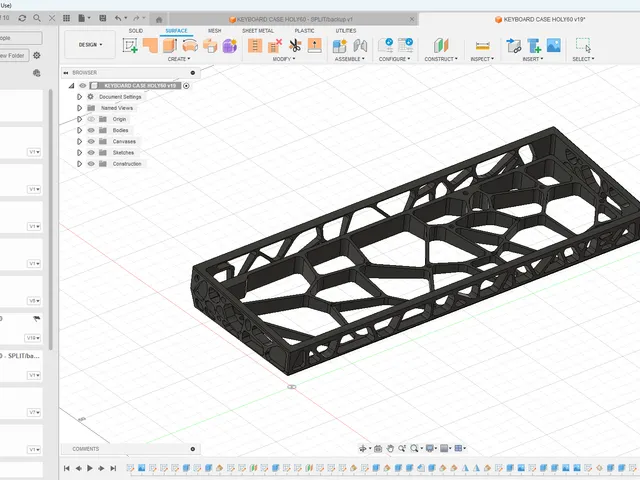Click the Save icon in top bar

(x=103, y=18)
